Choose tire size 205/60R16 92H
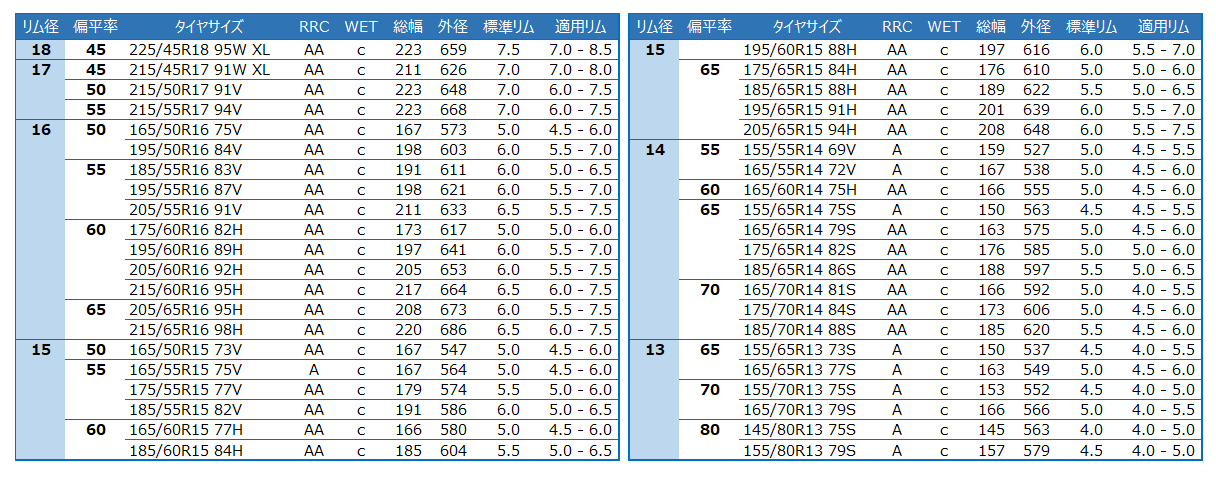Viewport: 1216px width, 478px height. point(186,269)
